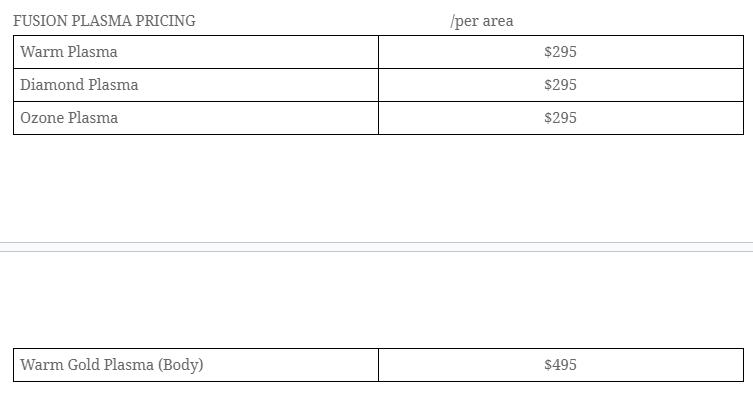Image resolution: width=753 pixels, height=393 pixels.
Task: Click the '(Body)' text in the last row
Action: tap(181, 365)
